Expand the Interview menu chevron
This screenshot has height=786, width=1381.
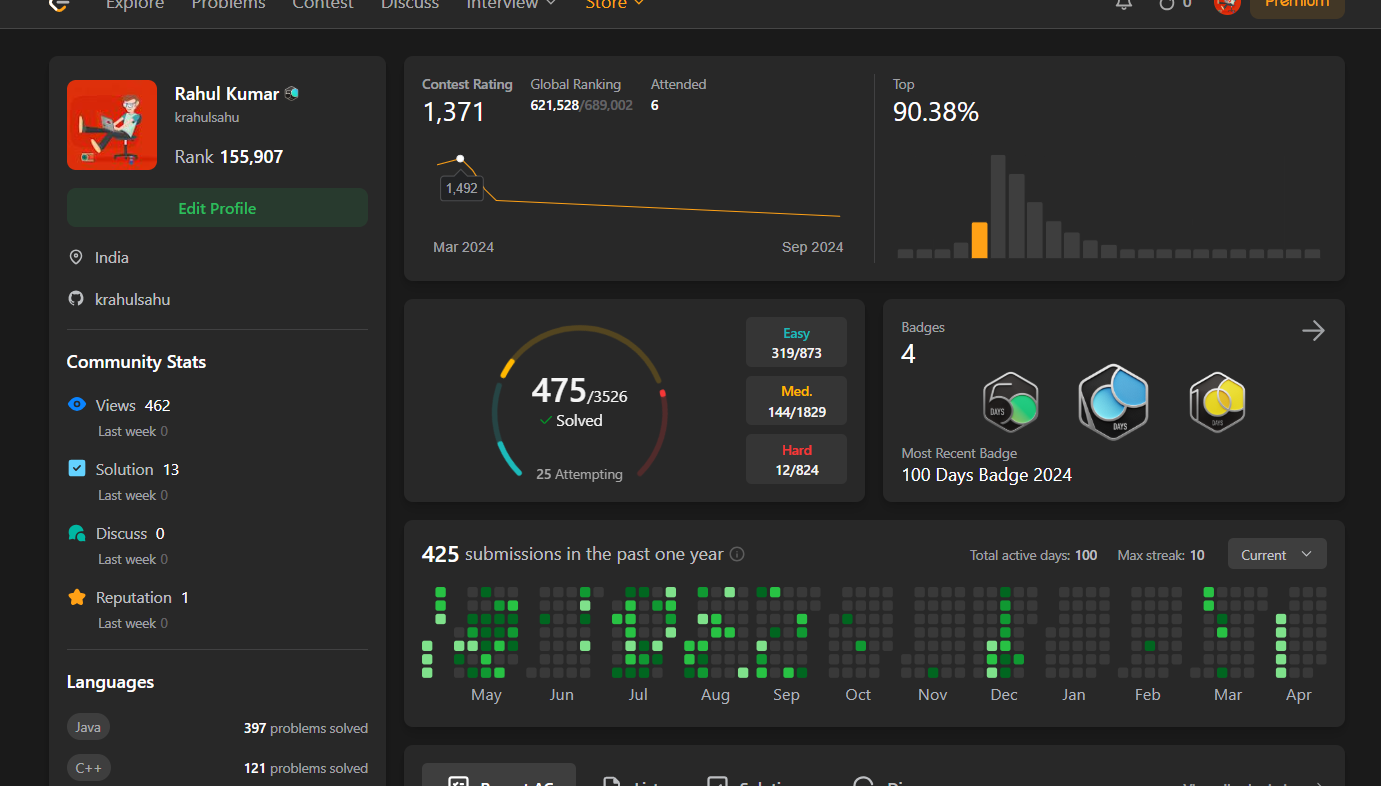tap(551, 4)
